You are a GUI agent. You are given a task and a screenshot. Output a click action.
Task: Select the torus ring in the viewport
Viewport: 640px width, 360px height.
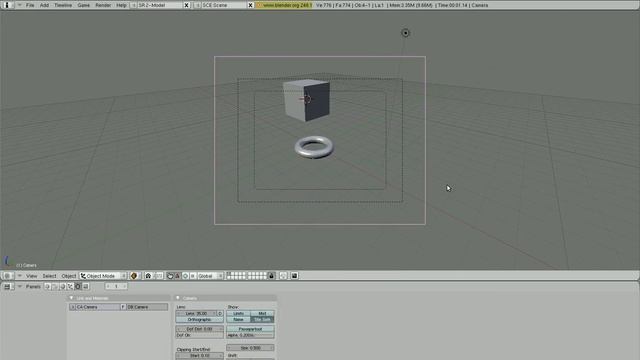coord(314,147)
